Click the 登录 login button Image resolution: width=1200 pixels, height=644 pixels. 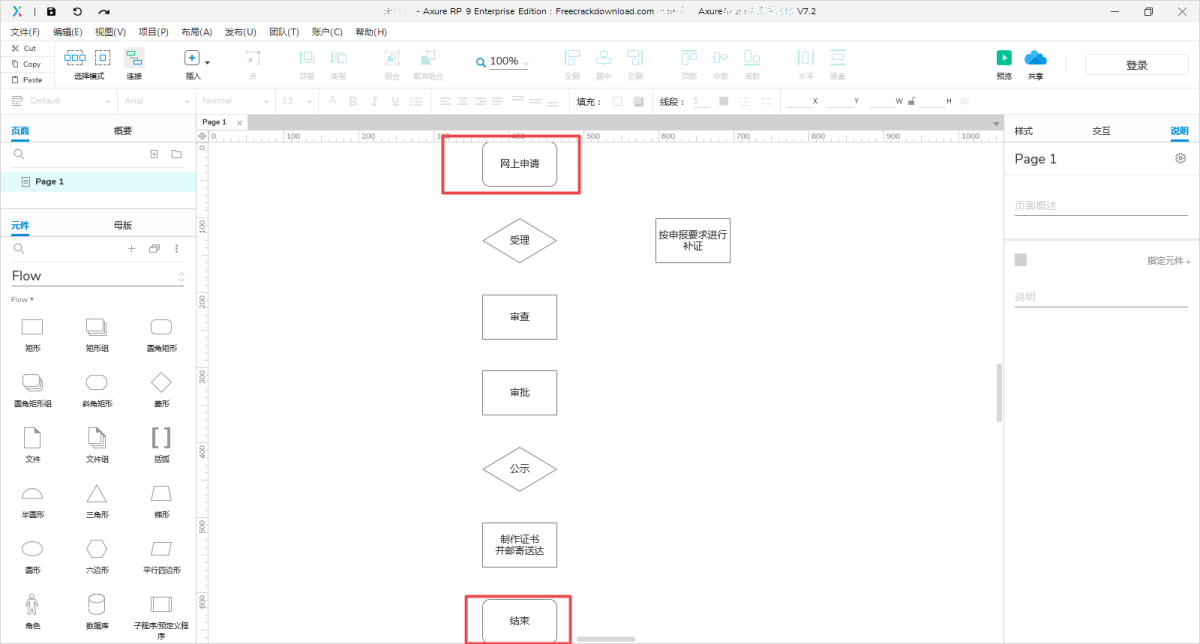pos(1136,65)
